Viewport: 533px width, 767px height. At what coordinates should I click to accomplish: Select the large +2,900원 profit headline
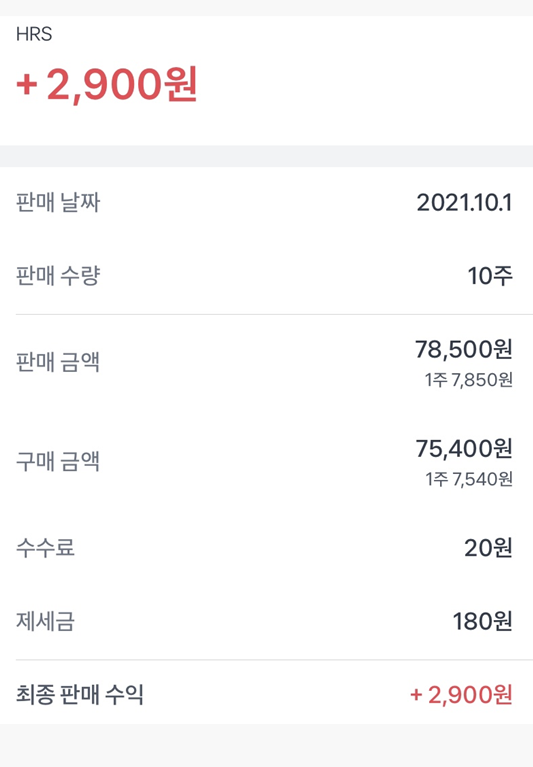(x=107, y=85)
